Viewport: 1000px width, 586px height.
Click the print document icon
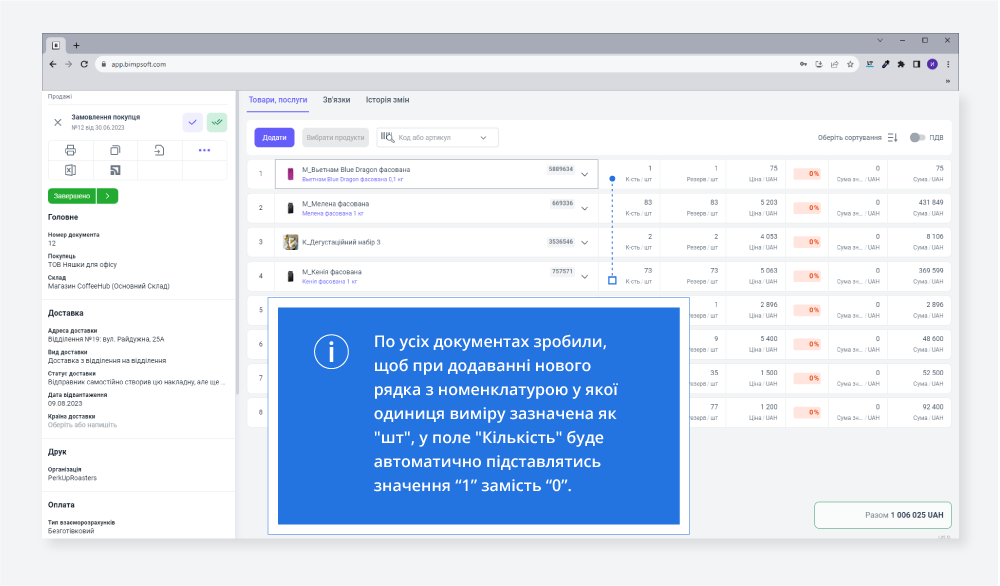(70, 150)
